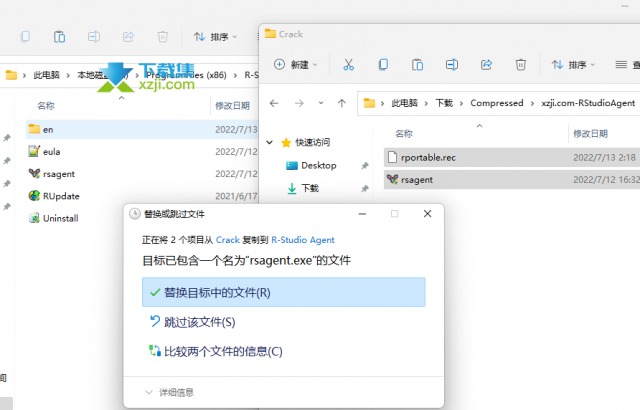Choose 比较两个文件的信息(C) option
Screen dimensions: 640x410
[x=284, y=351]
